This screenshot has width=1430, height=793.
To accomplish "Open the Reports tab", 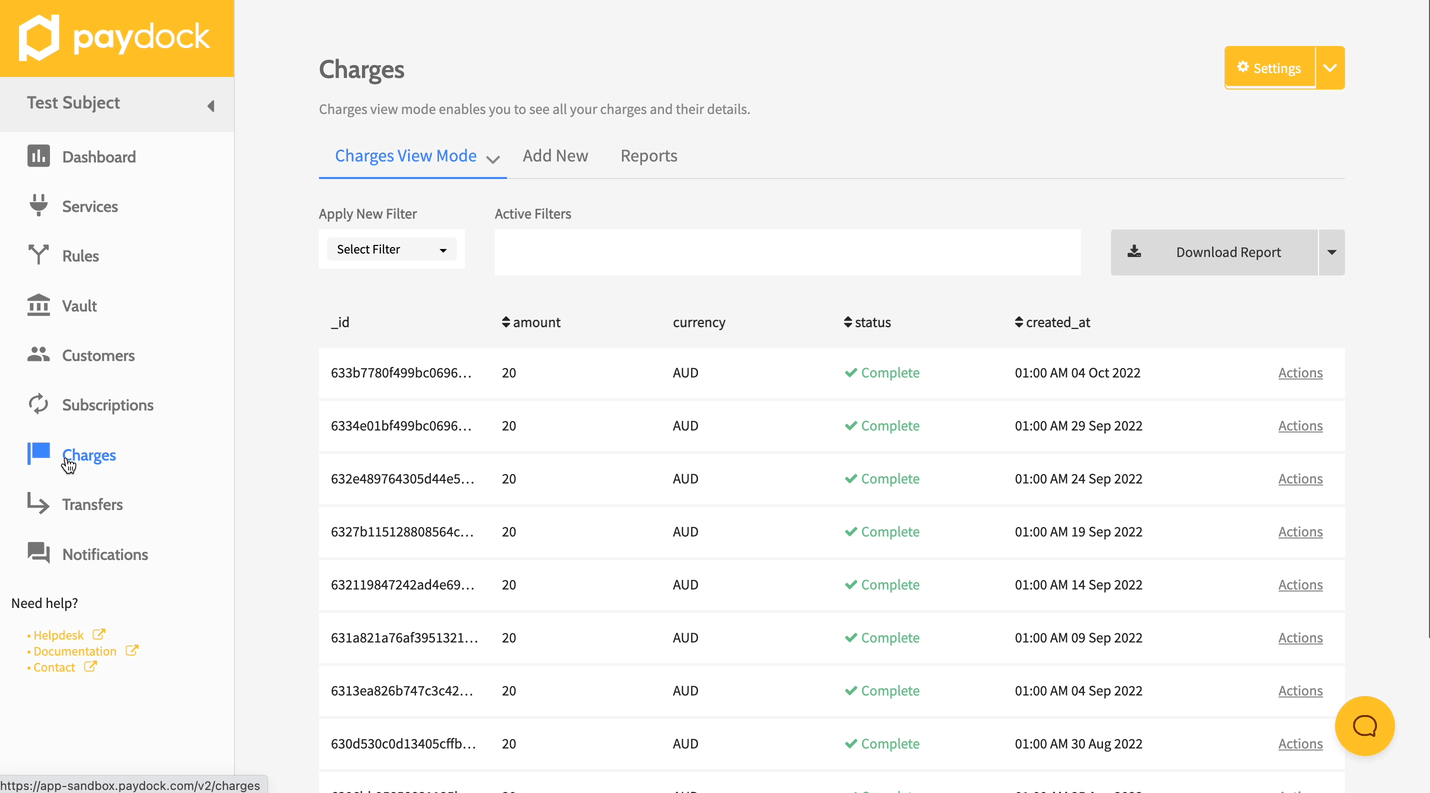I will [x=648, y=156].
